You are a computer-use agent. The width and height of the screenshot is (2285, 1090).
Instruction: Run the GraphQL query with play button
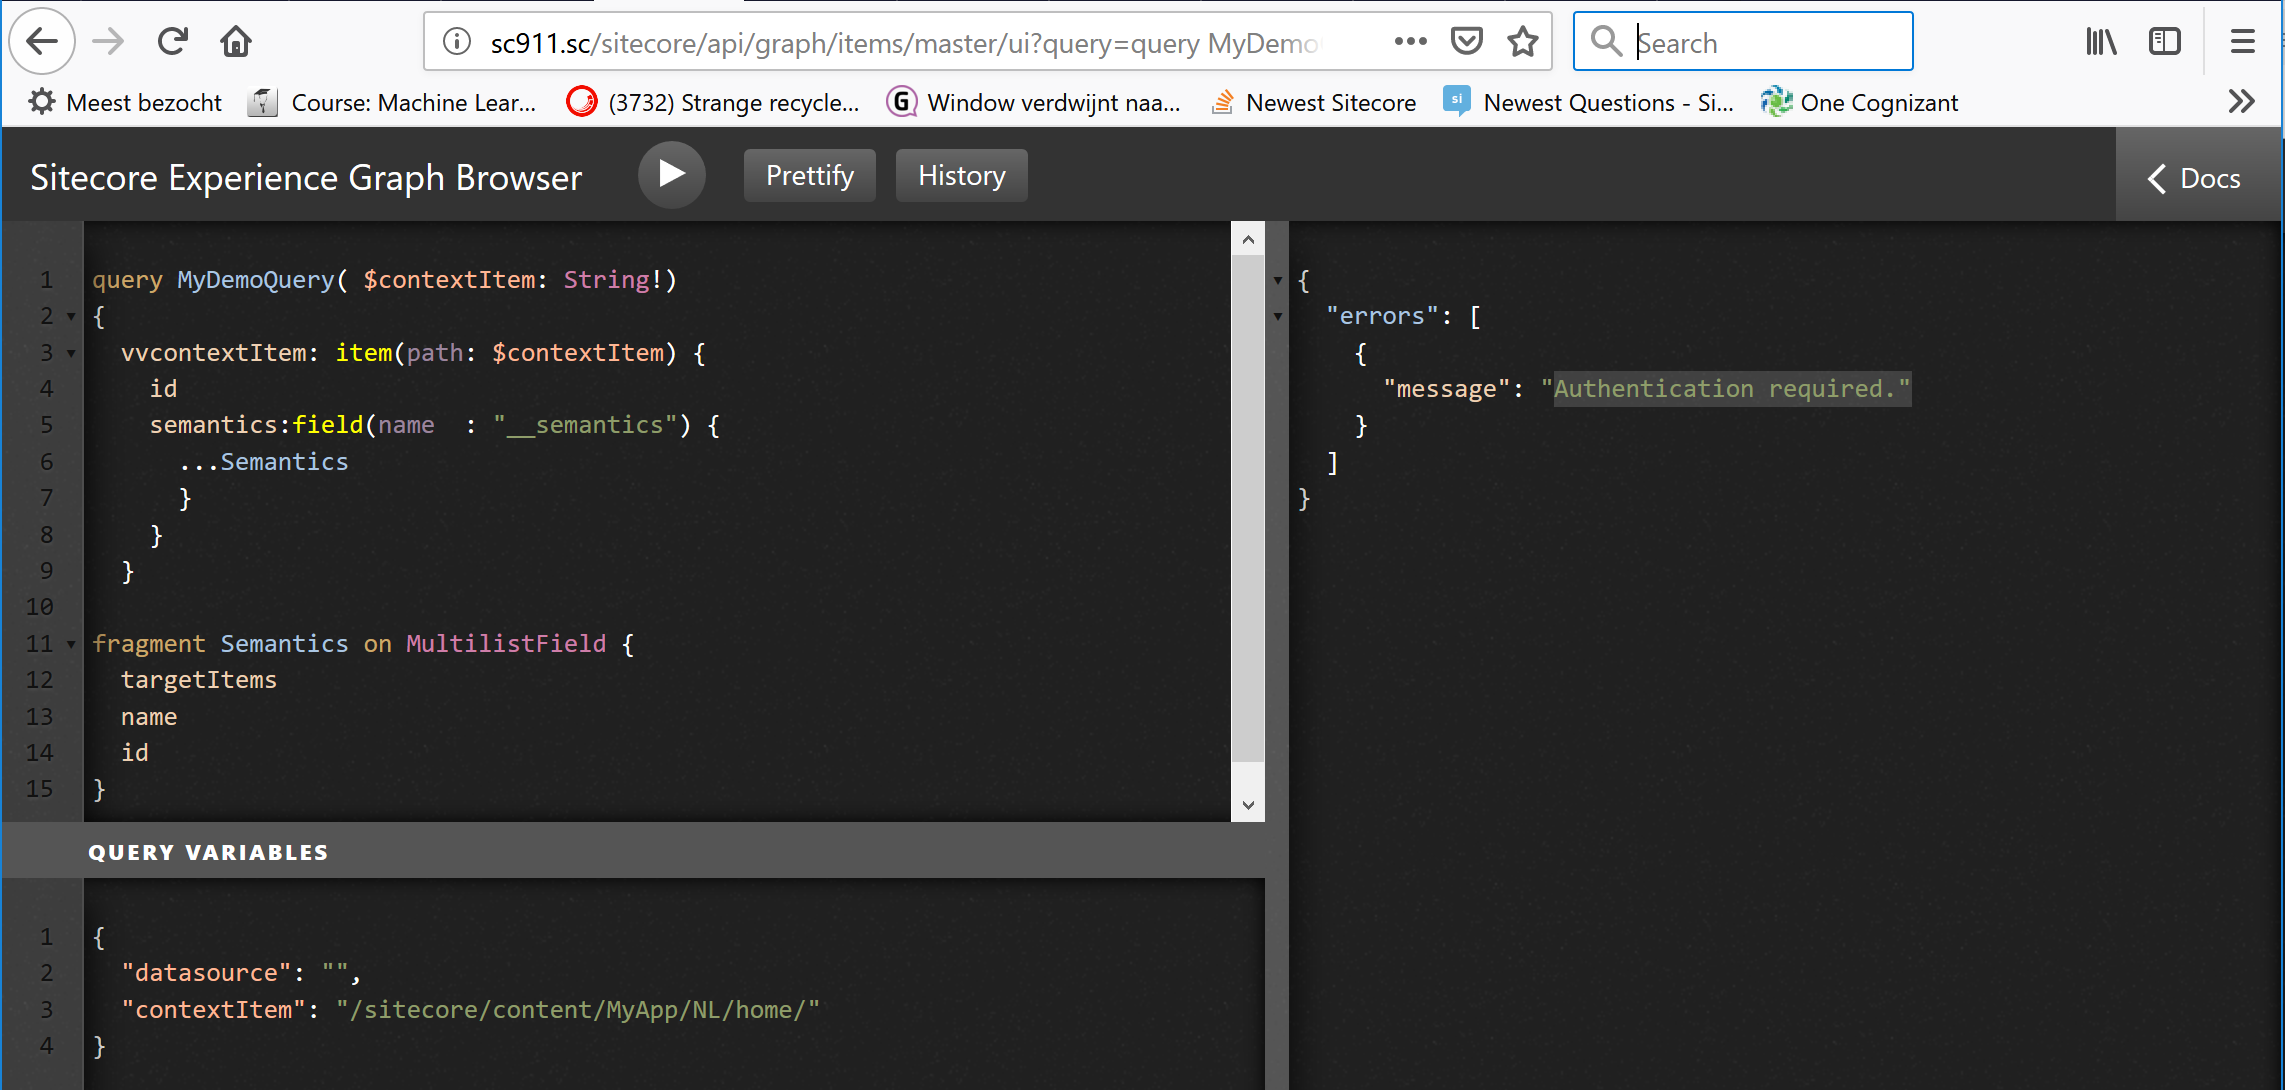pos(672,175)
